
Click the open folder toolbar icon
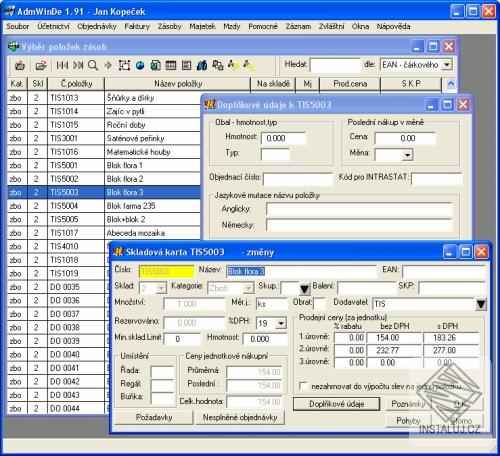coord(41,65)
